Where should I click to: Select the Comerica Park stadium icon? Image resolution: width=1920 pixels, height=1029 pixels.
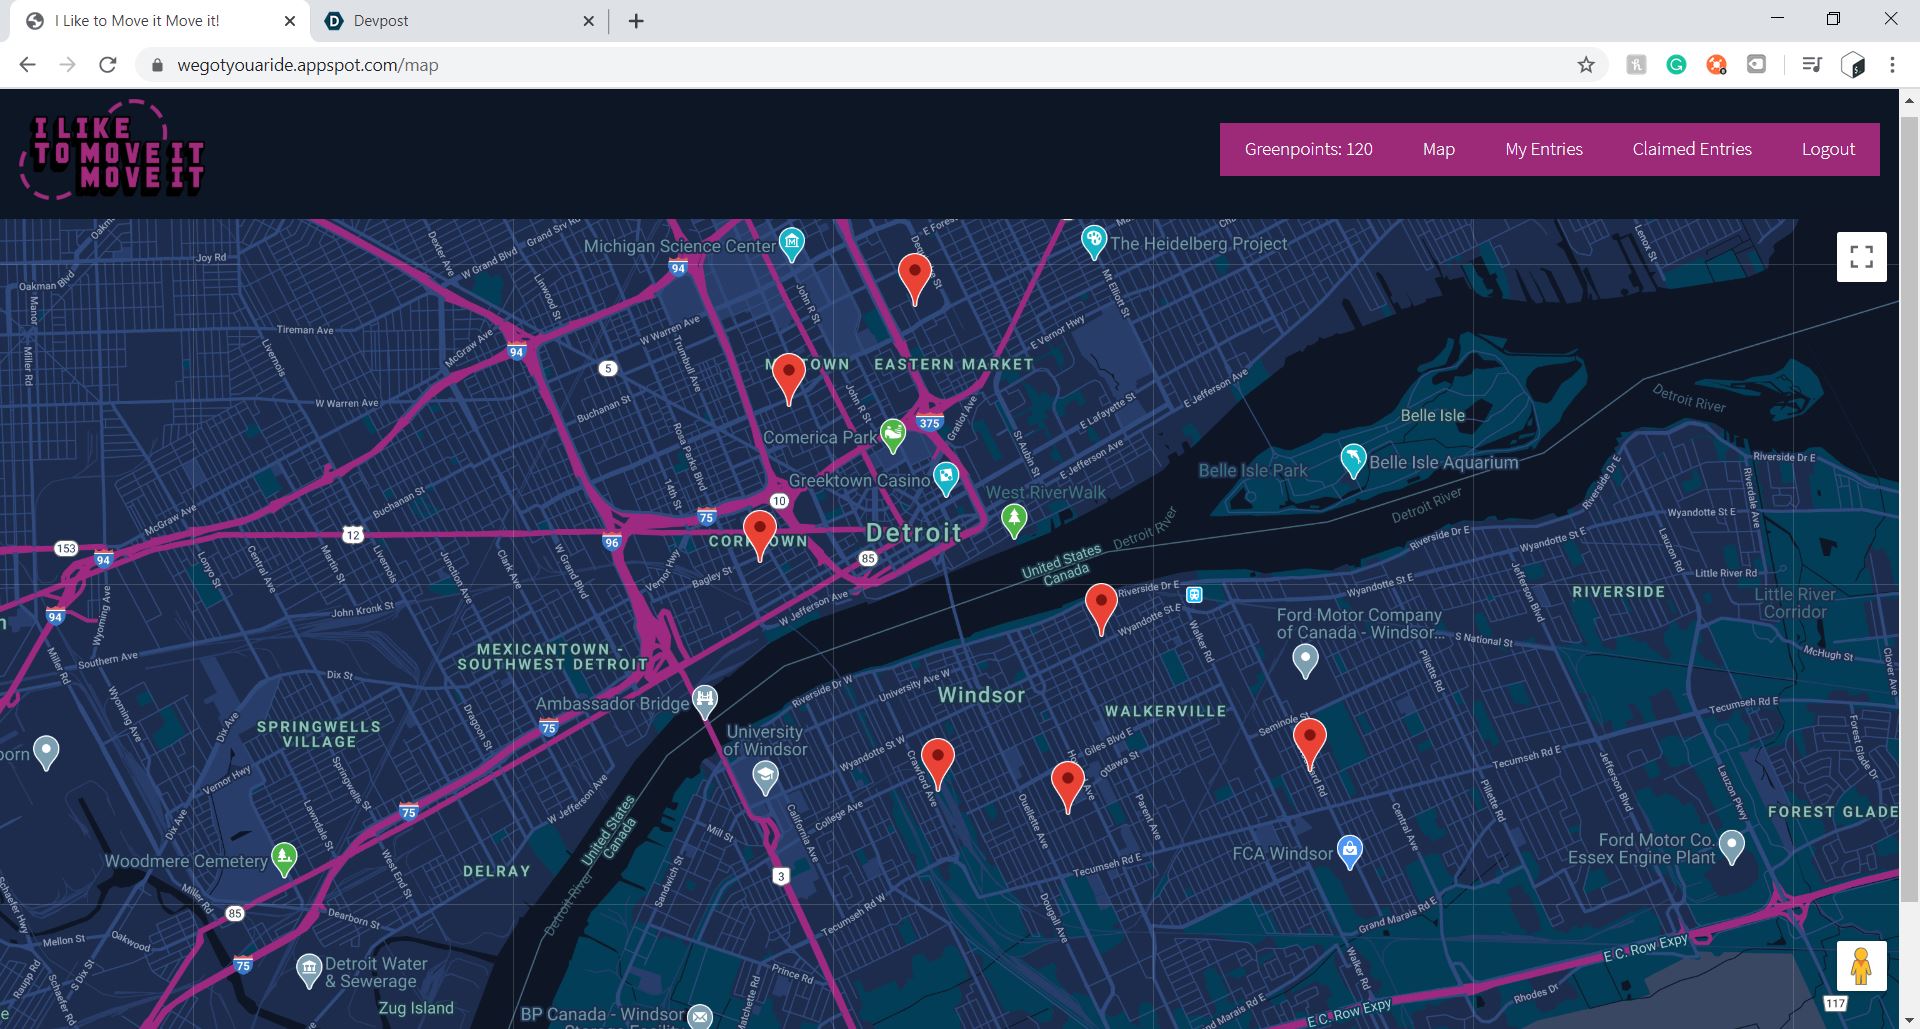[x=893, y=435]
